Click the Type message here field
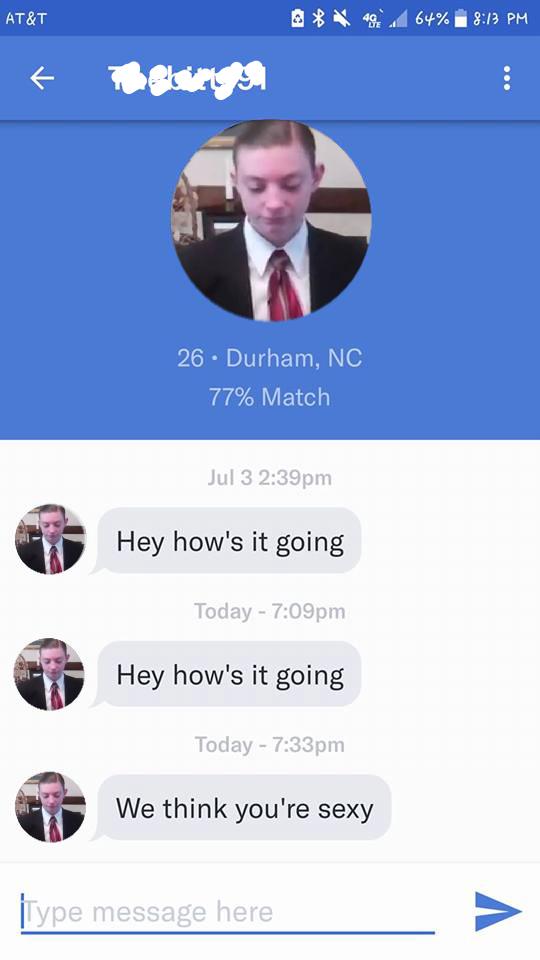 (x=228, y=912)
